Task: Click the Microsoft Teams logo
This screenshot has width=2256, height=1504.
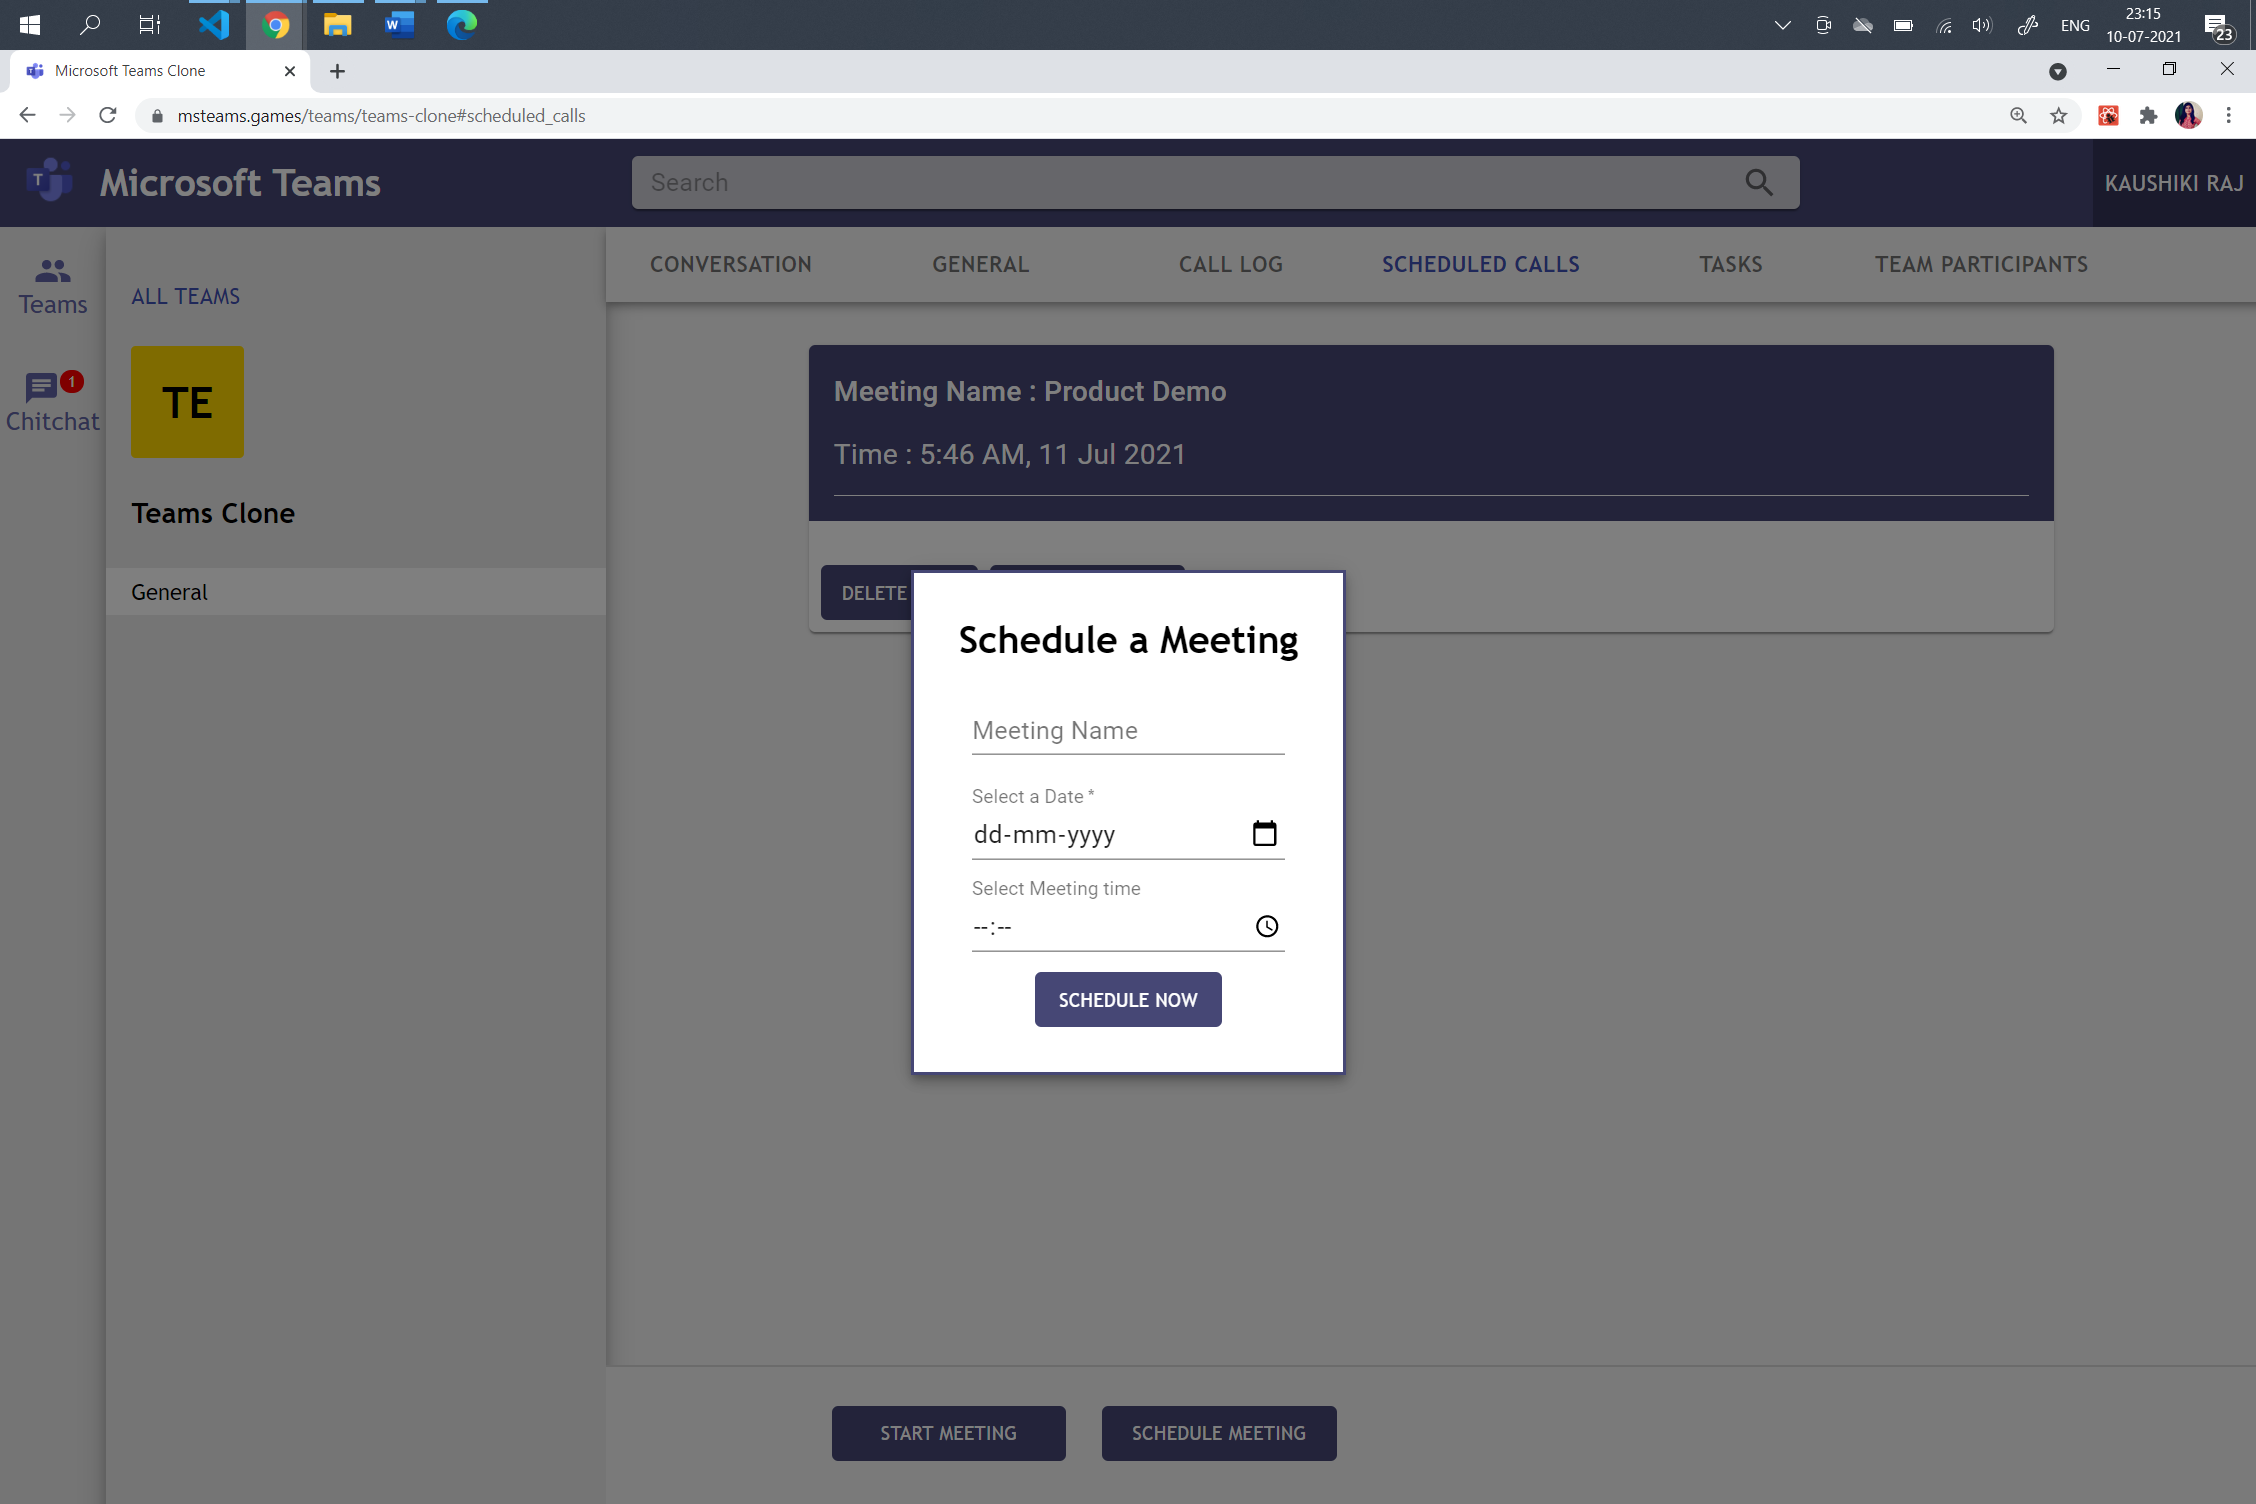Action: pos(49,180)
